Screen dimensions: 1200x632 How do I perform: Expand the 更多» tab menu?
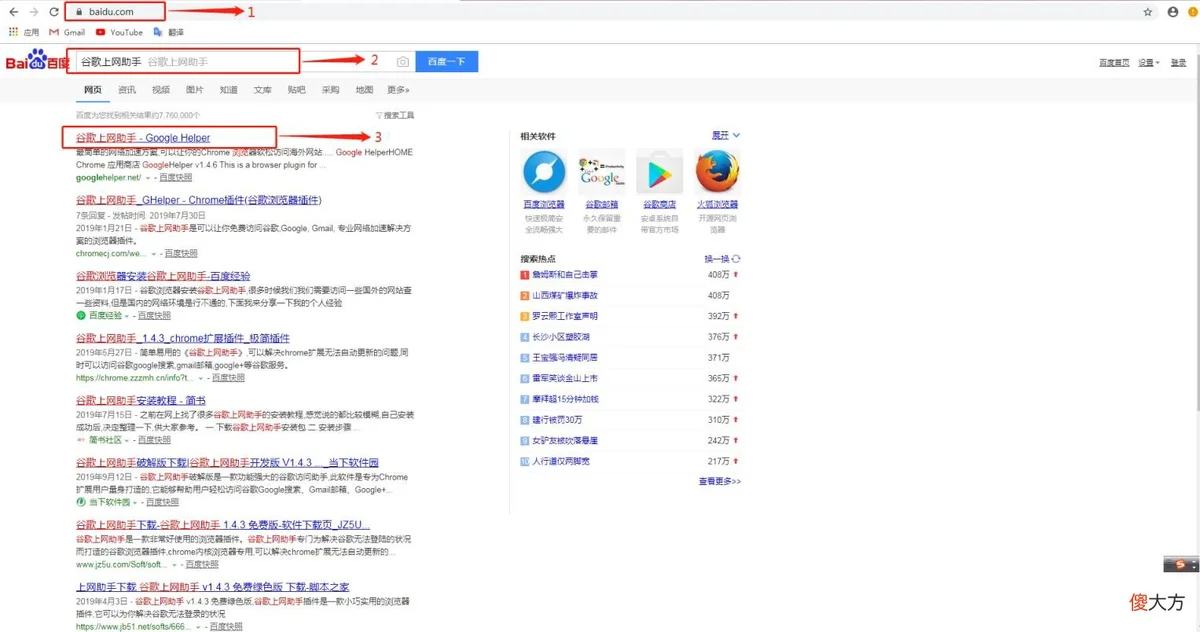(x=399, y=90)
